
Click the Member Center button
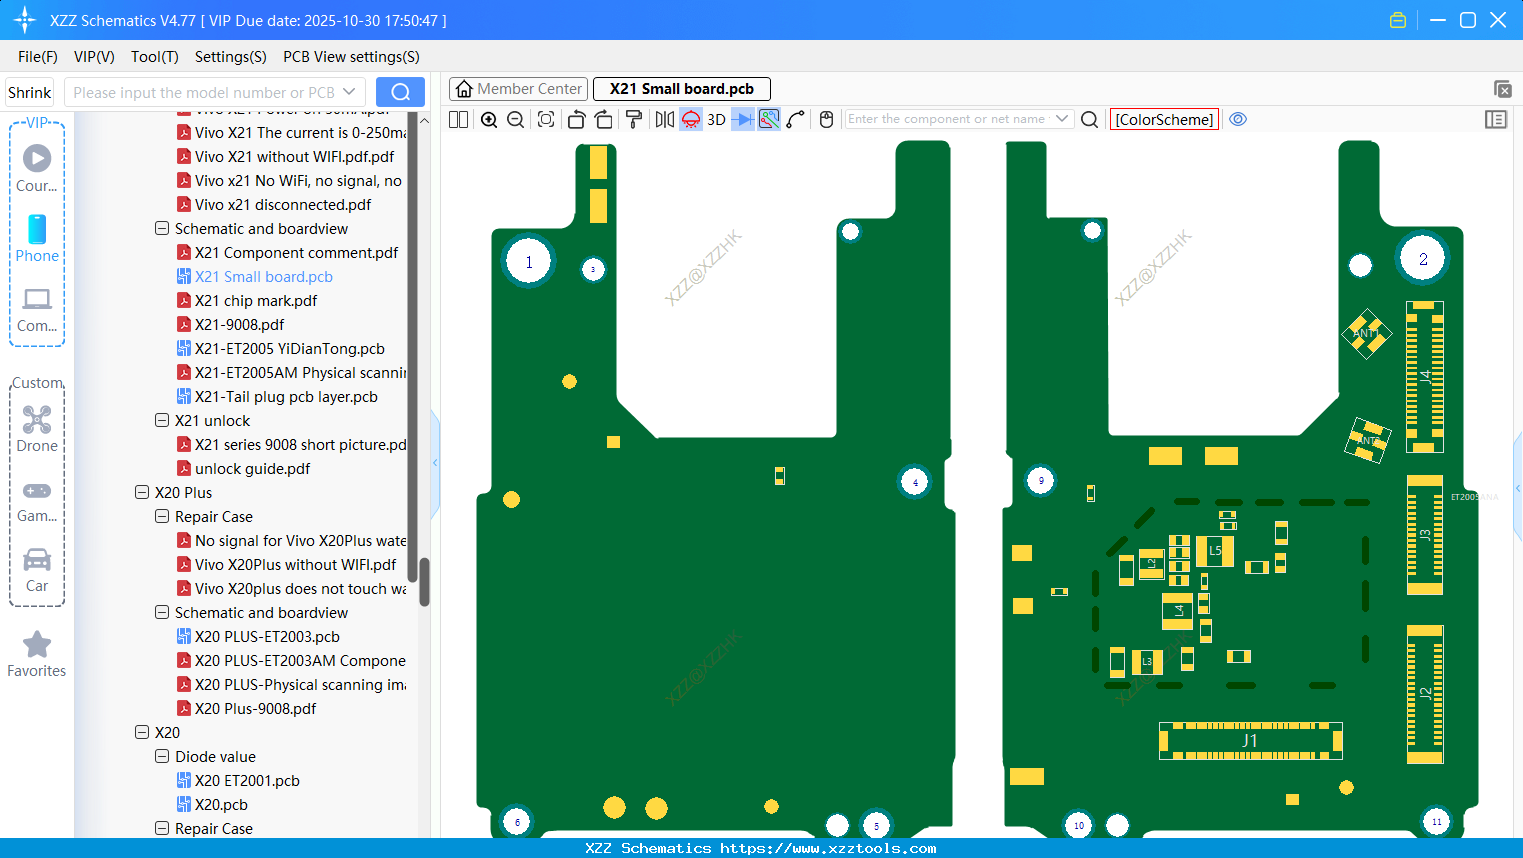click(518, 88)
